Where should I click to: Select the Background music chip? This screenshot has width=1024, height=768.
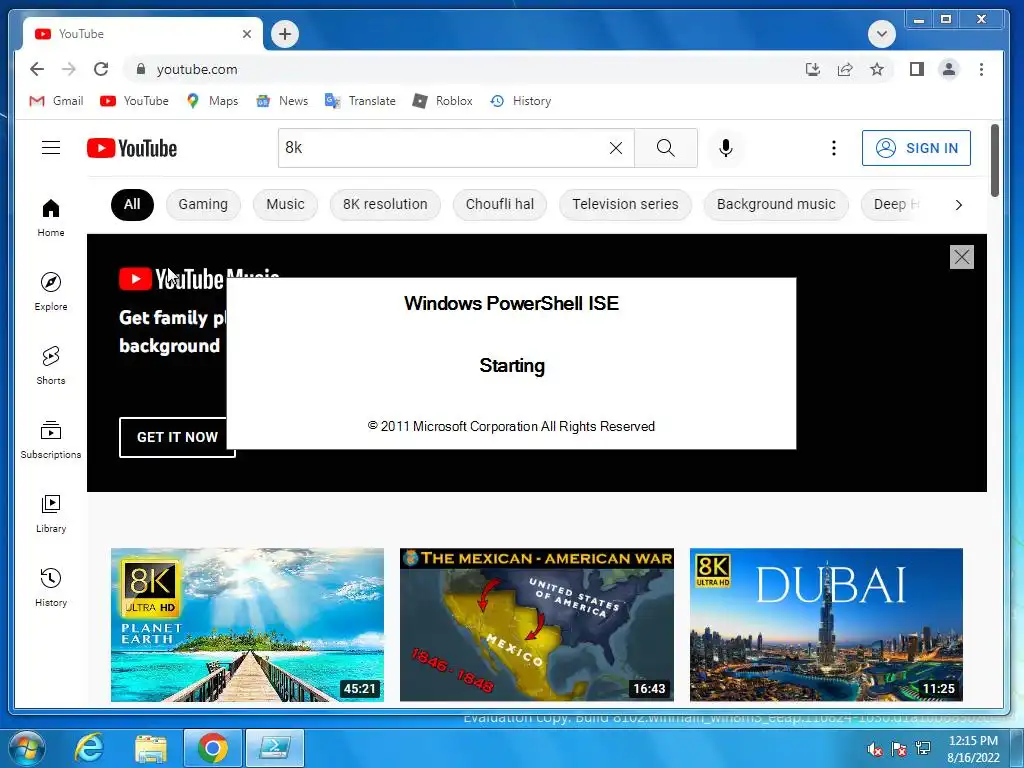(x=776, y=204)
